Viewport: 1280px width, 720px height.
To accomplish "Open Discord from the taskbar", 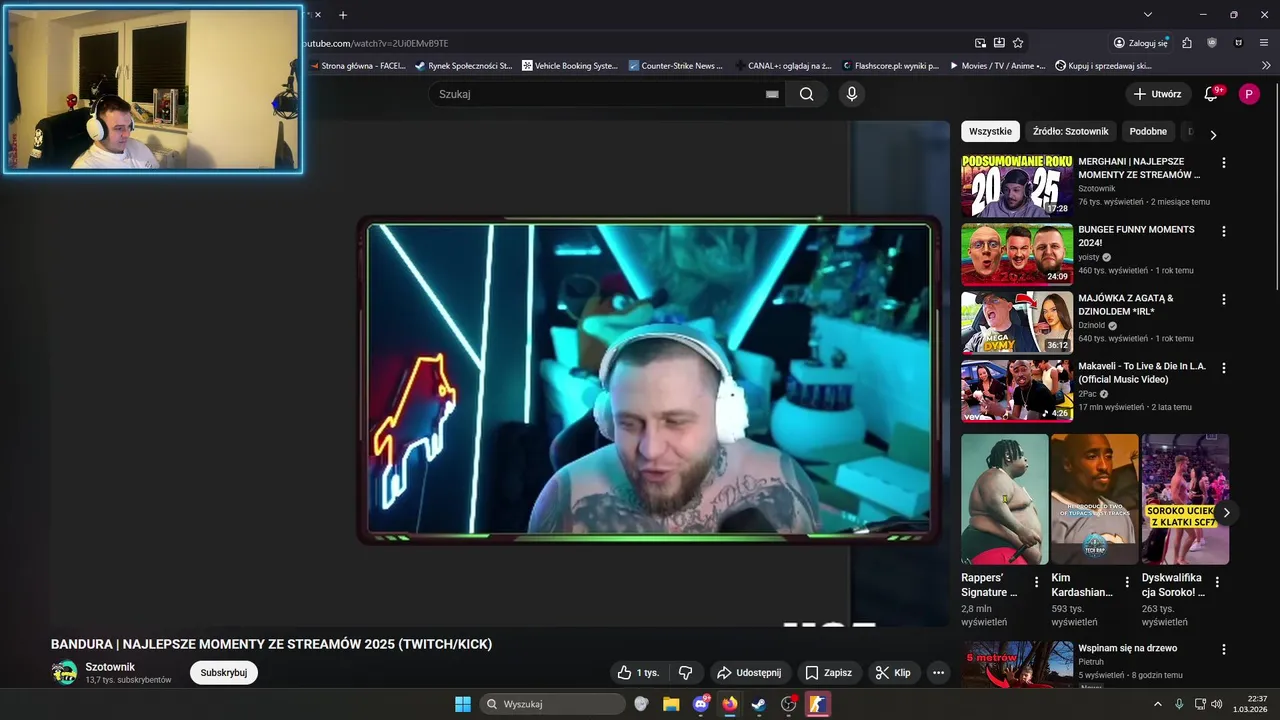I will pos(701,704).
